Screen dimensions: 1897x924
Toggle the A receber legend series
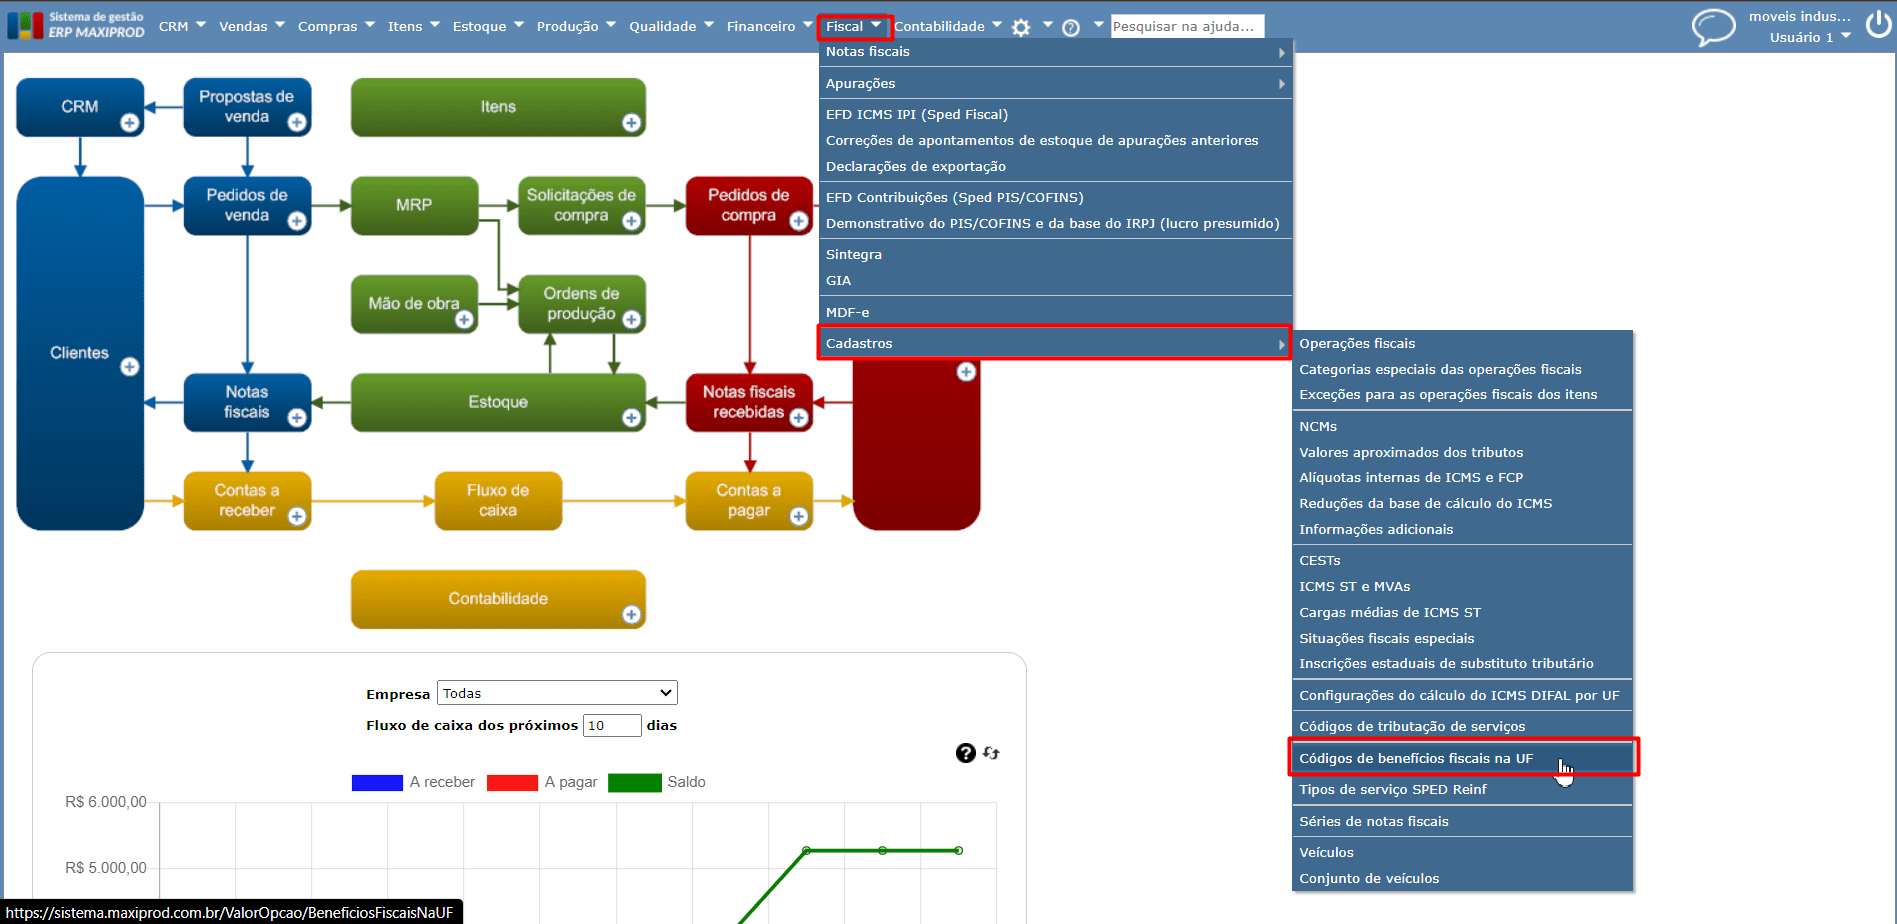tap(413, 782)
